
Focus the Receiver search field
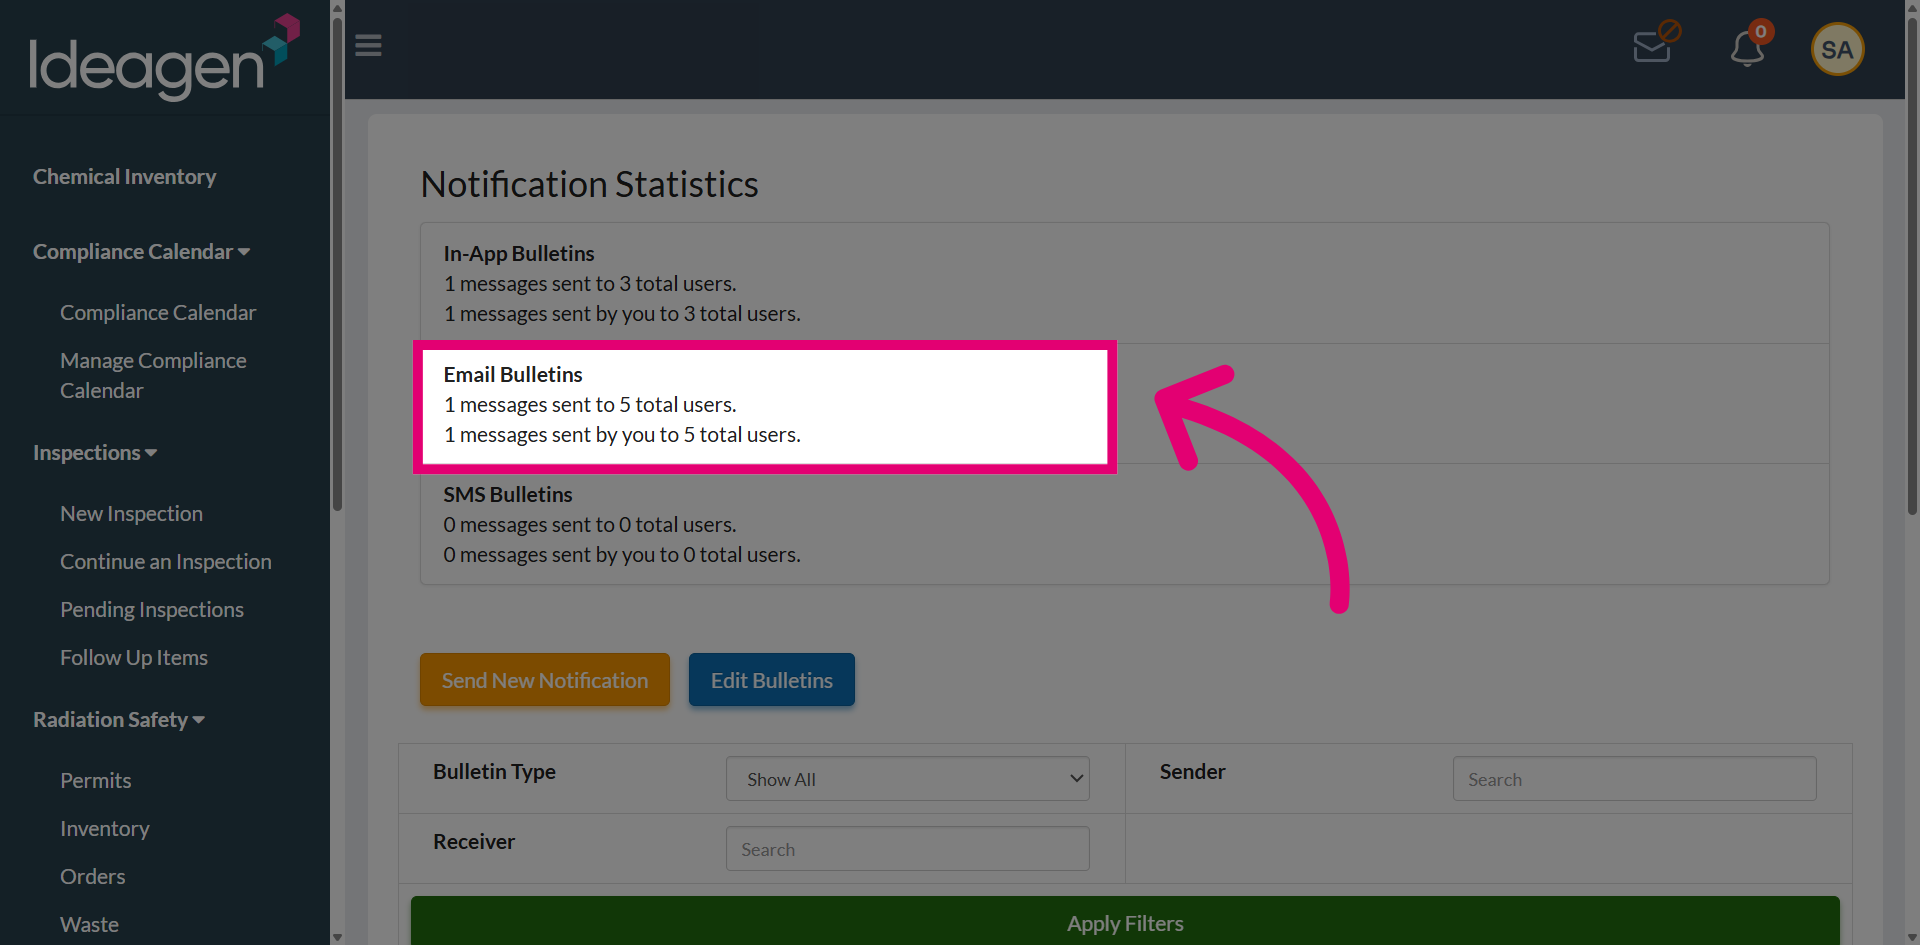coord(908,849)
